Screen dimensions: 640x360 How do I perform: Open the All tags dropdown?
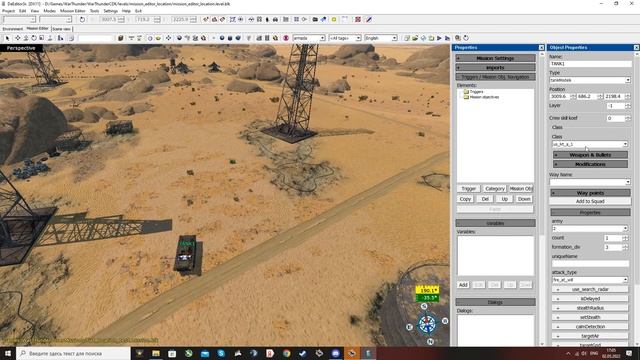click(x=345, y=38)
